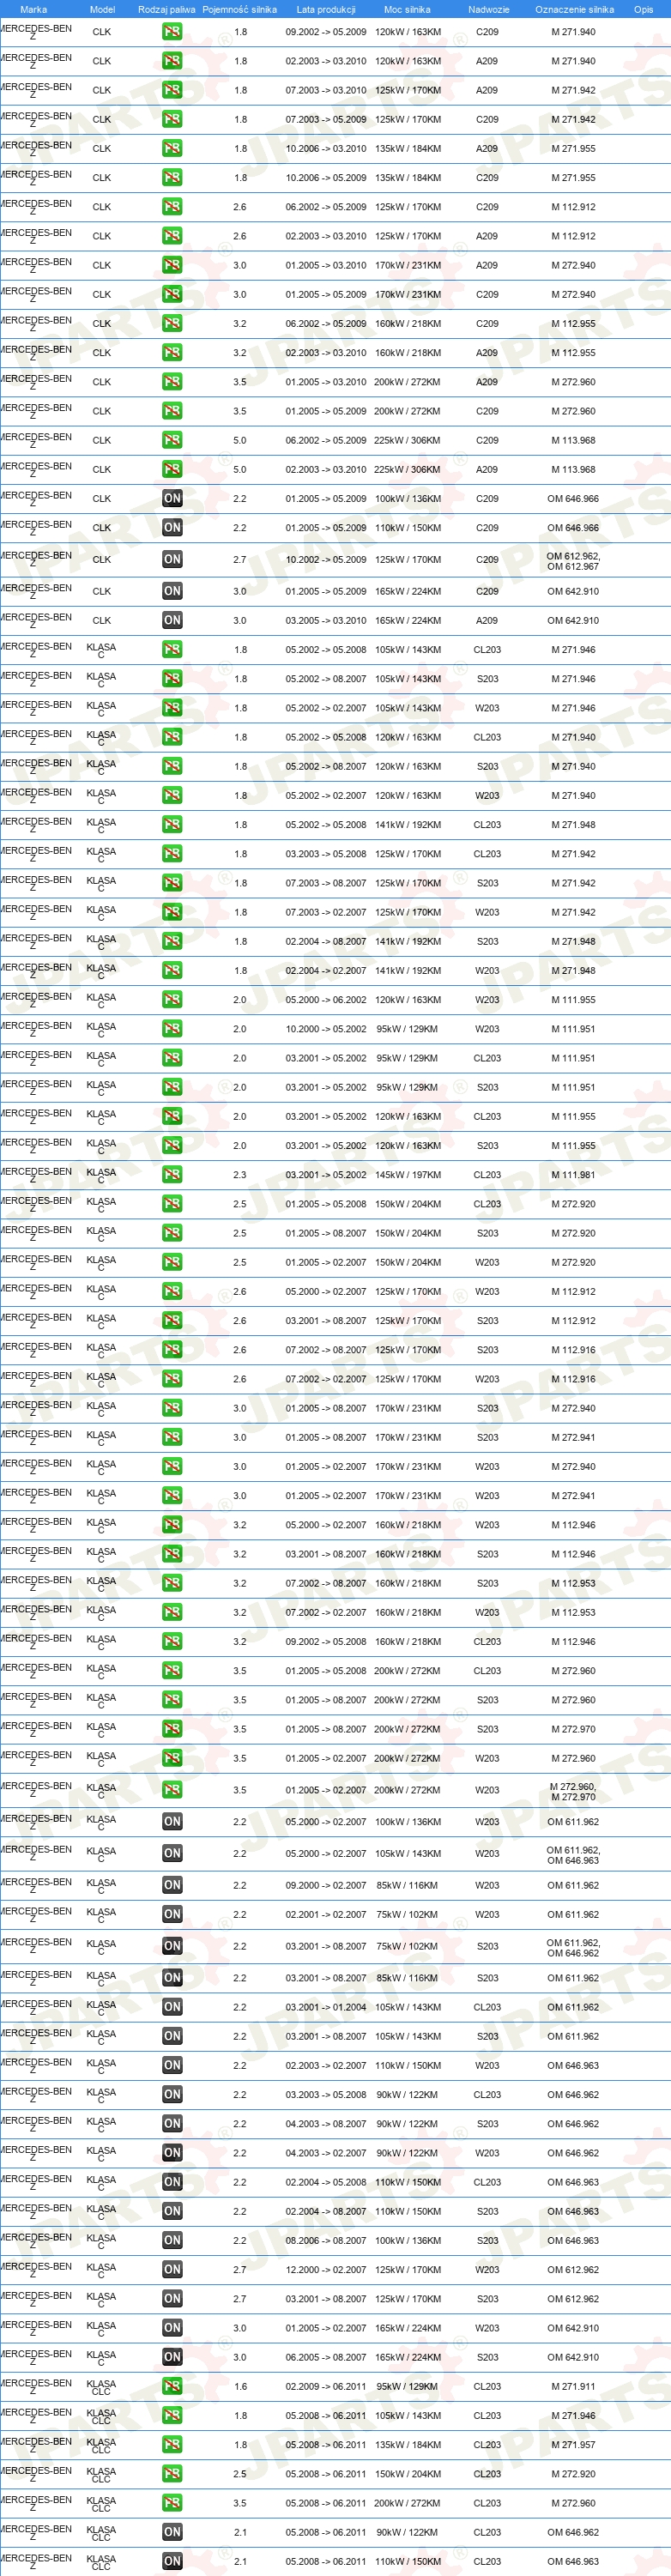This screenshot has height=2576, width=671.
Task: Select A209 body cell in 03.2005 -> 03.2010 row
Action: point(487,621)
